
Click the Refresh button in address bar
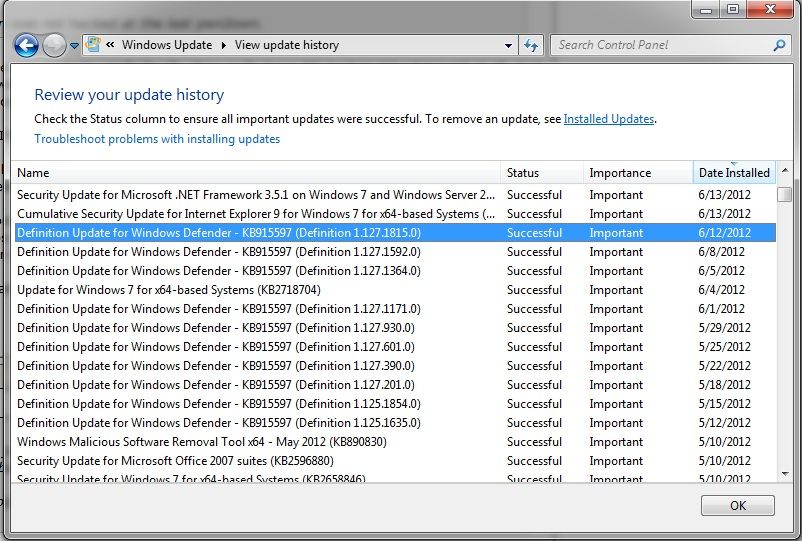531,46
